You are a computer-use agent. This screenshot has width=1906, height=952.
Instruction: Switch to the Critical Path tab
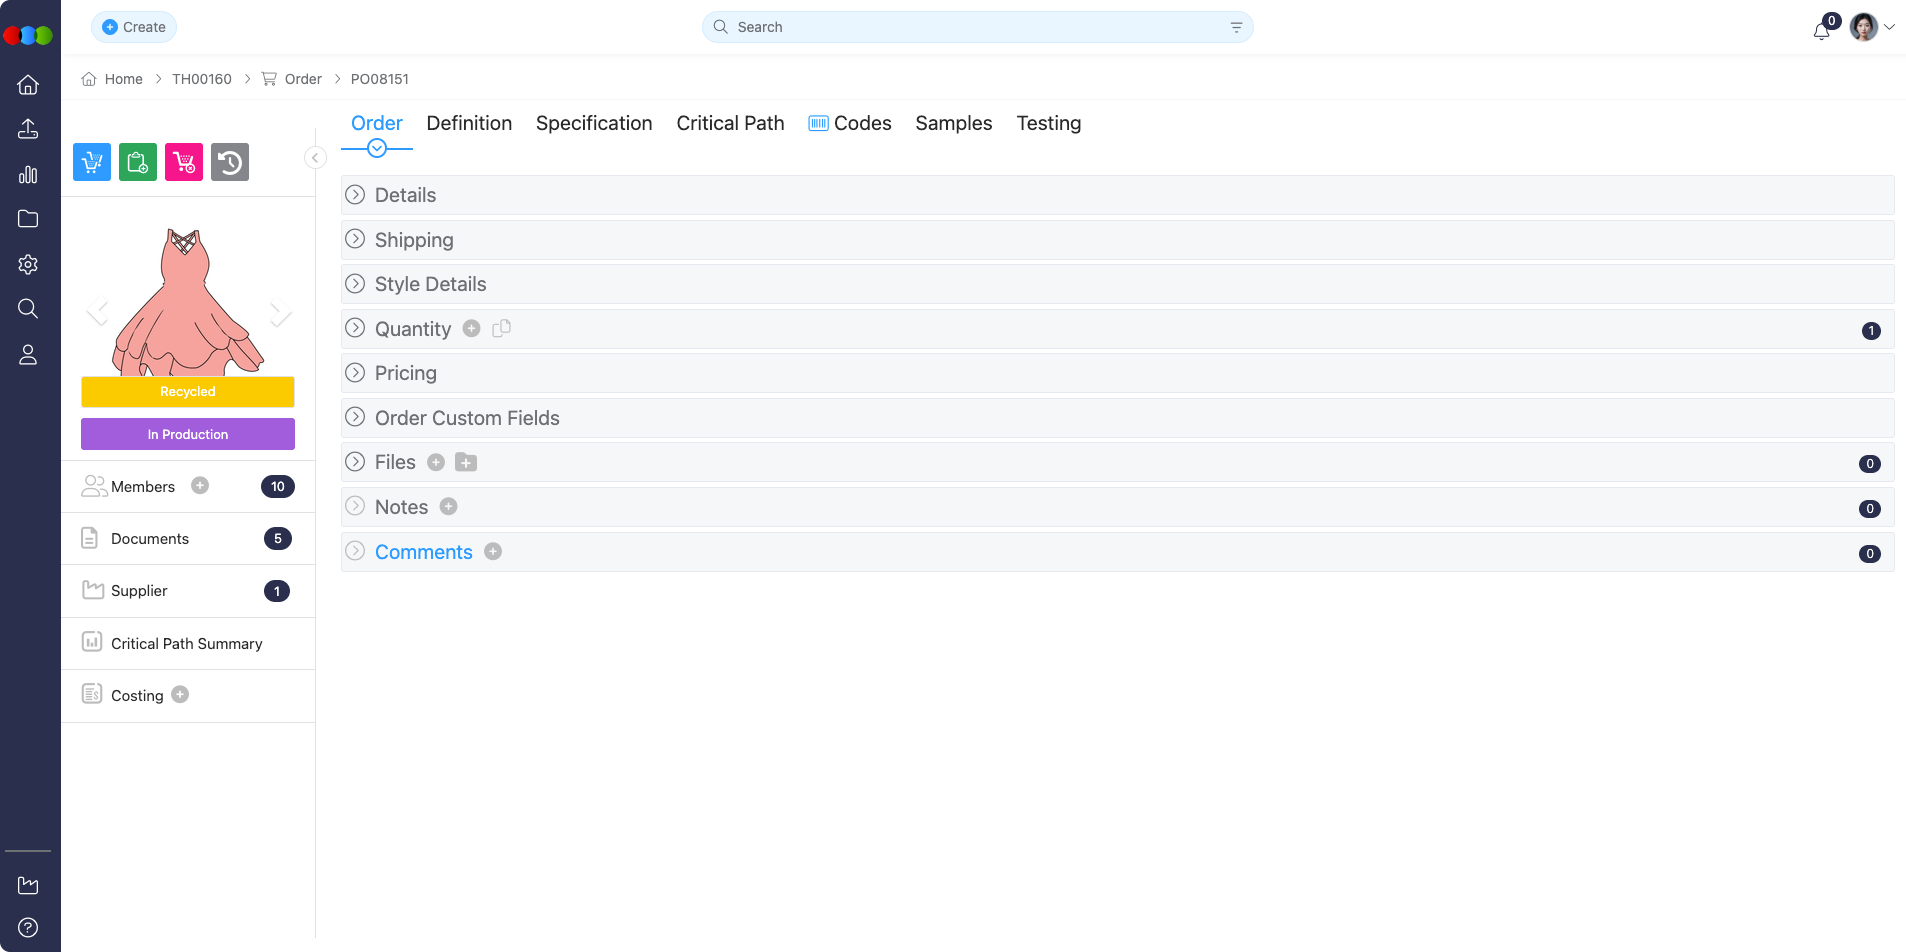coord(730,123)
